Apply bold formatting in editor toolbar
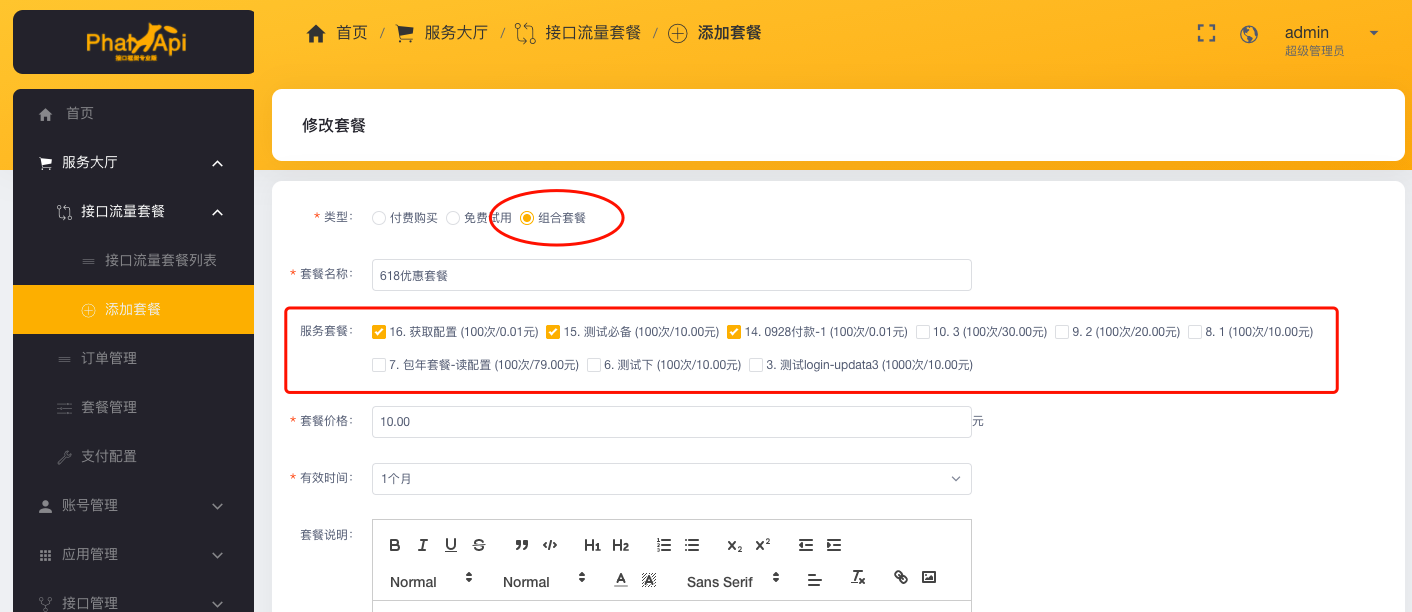This screenshot has width=1412, height=612. pos(395,545)
